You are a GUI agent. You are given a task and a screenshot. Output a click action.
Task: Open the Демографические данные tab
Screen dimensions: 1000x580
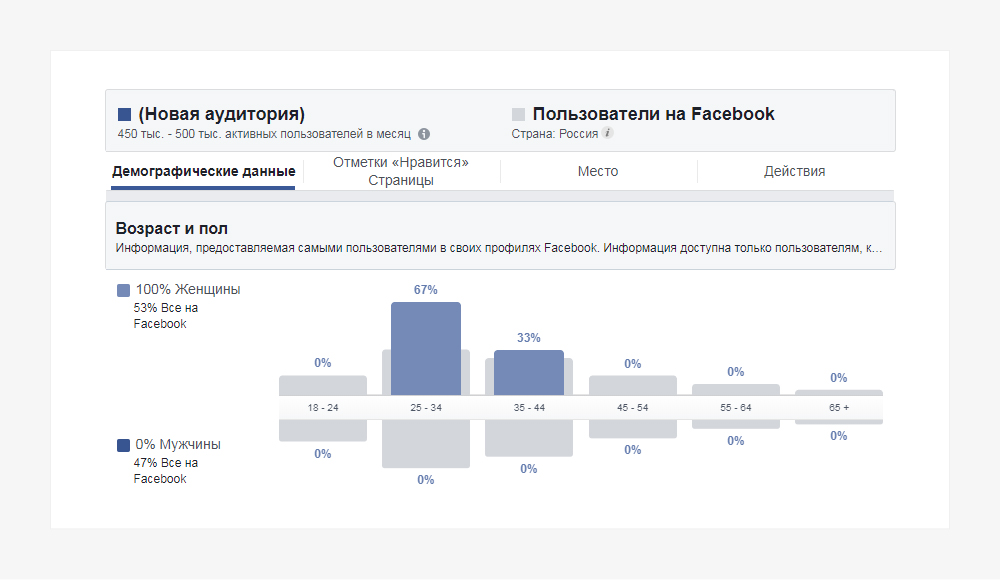click(203, 171)
